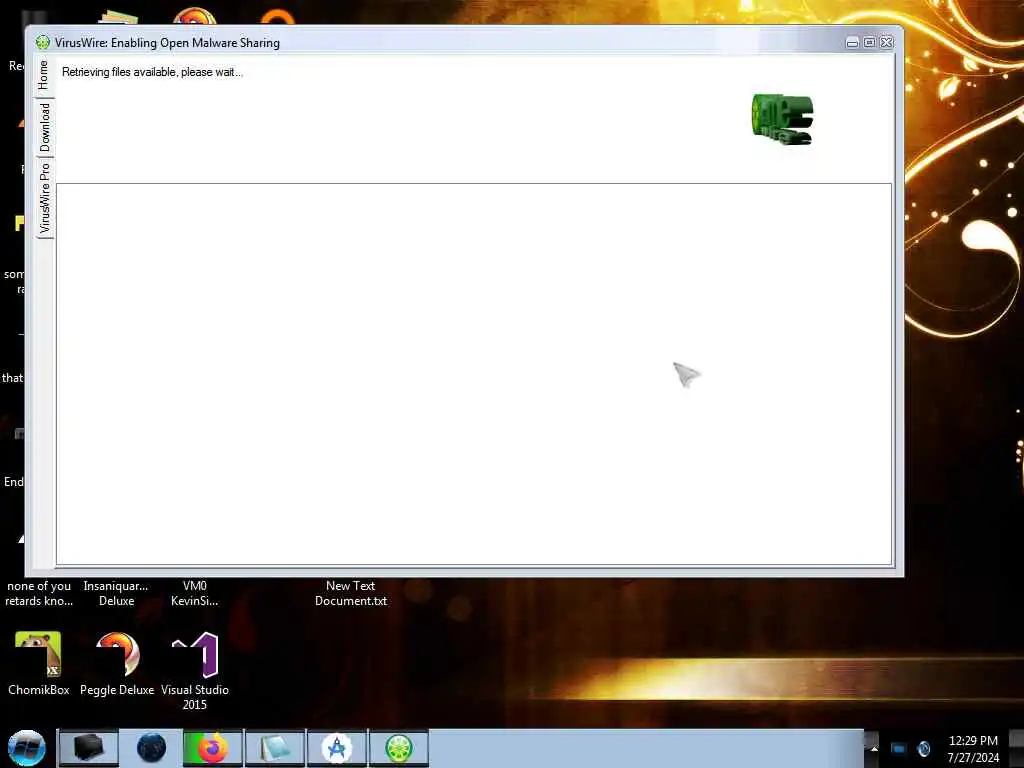Click the green VirusWire logo image
Image resolution: width=1024 pixels, height=768 pixels.
pos(782,119)
